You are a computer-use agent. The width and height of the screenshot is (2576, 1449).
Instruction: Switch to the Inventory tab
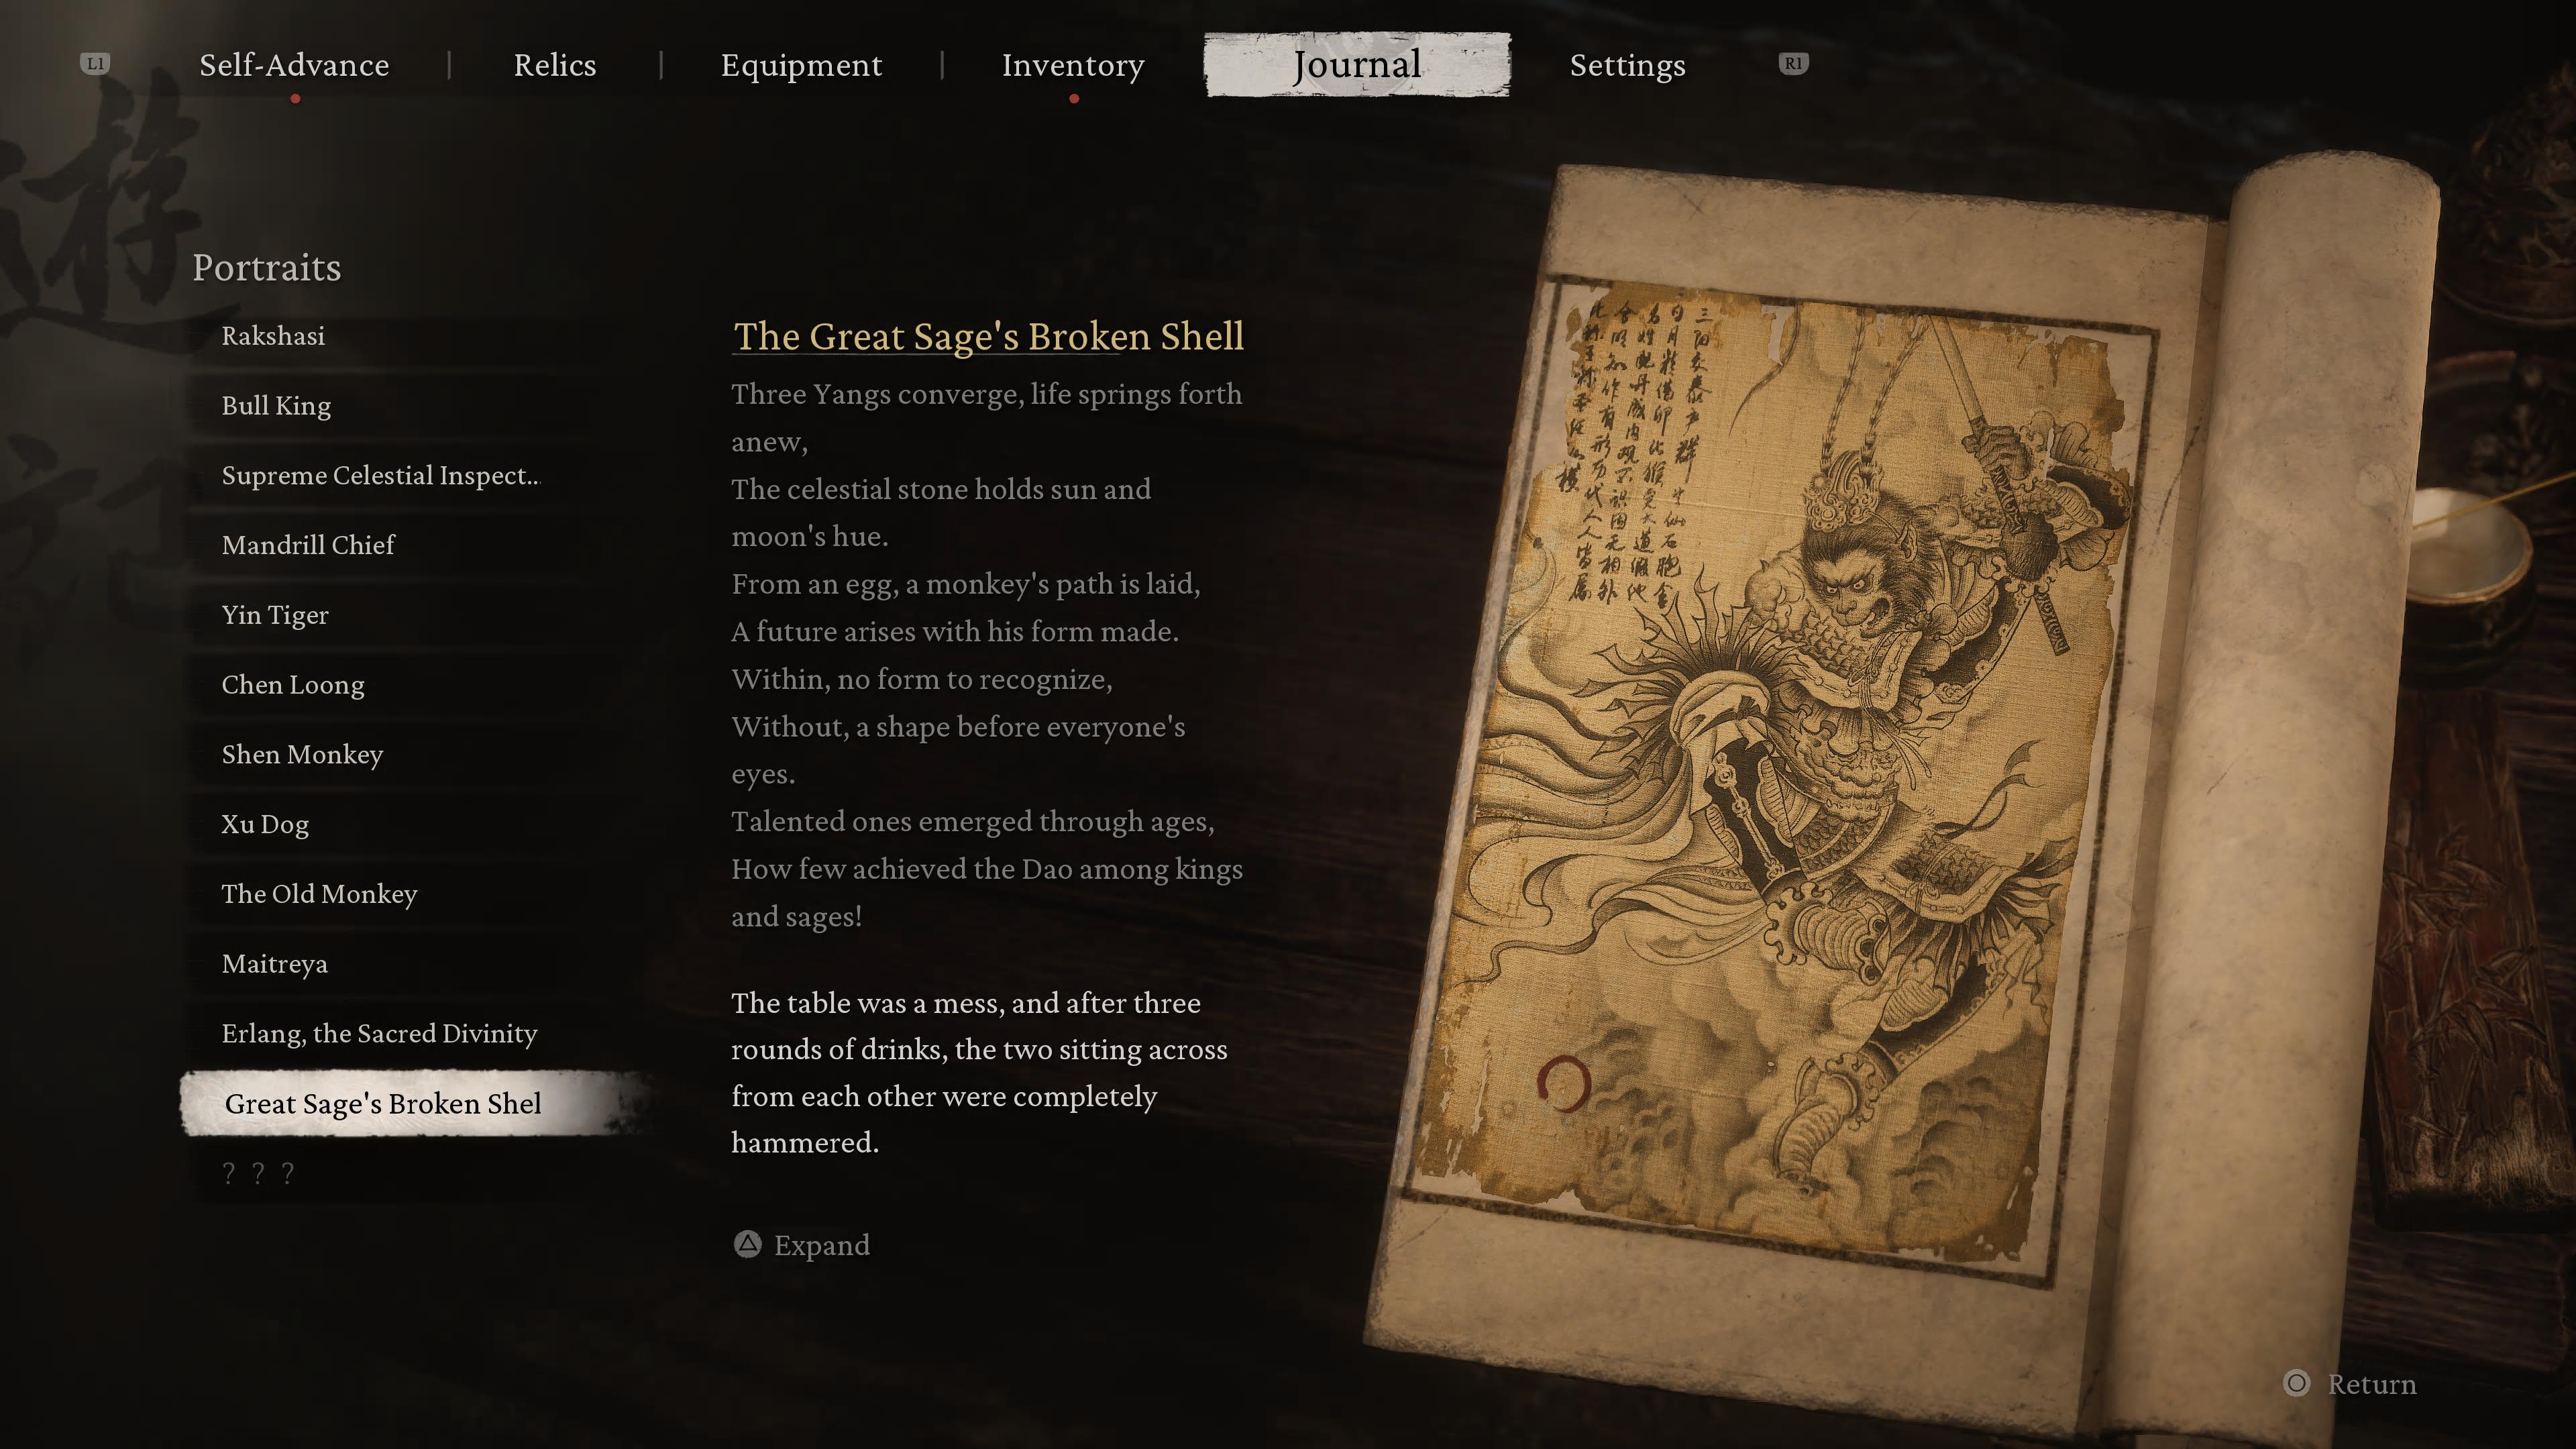pyautogui.click(x=1073, y=65)
